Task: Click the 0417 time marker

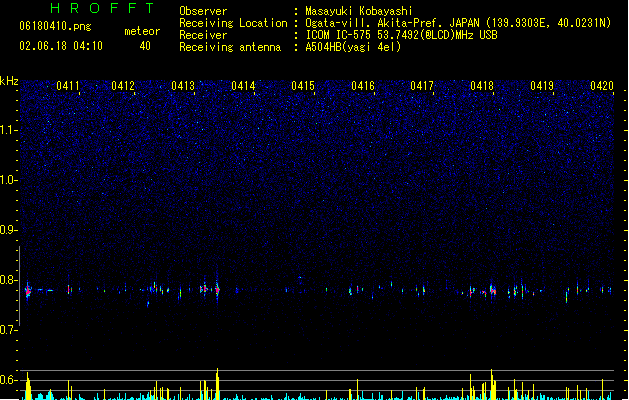Action: [x=422, y=86]
